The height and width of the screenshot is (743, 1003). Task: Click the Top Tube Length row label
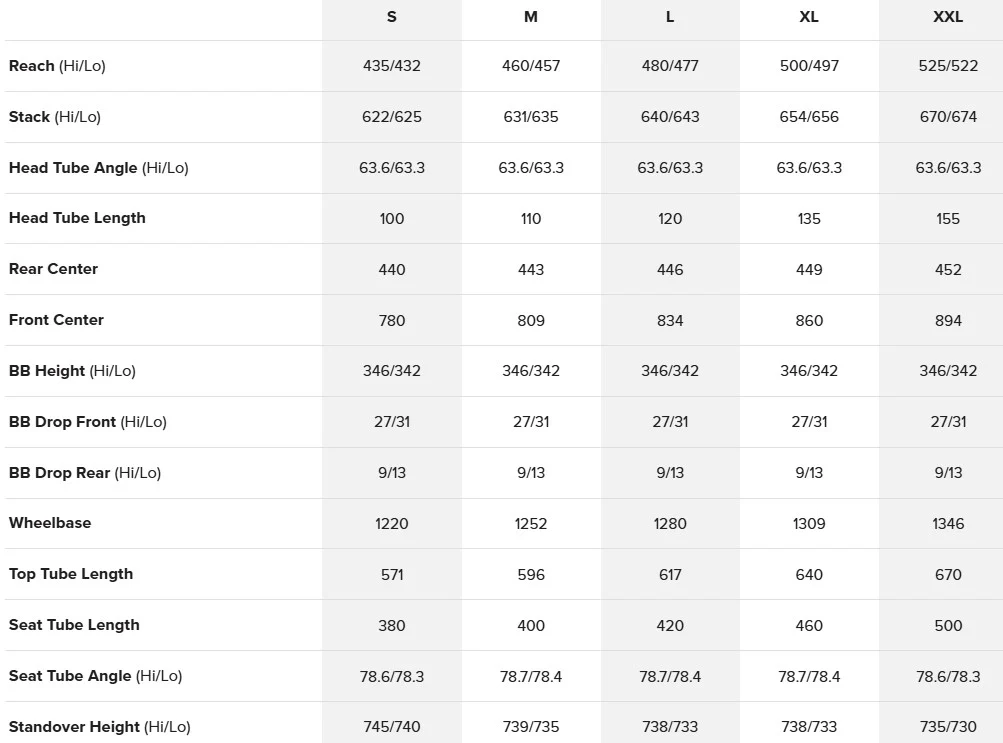(71, 574)
